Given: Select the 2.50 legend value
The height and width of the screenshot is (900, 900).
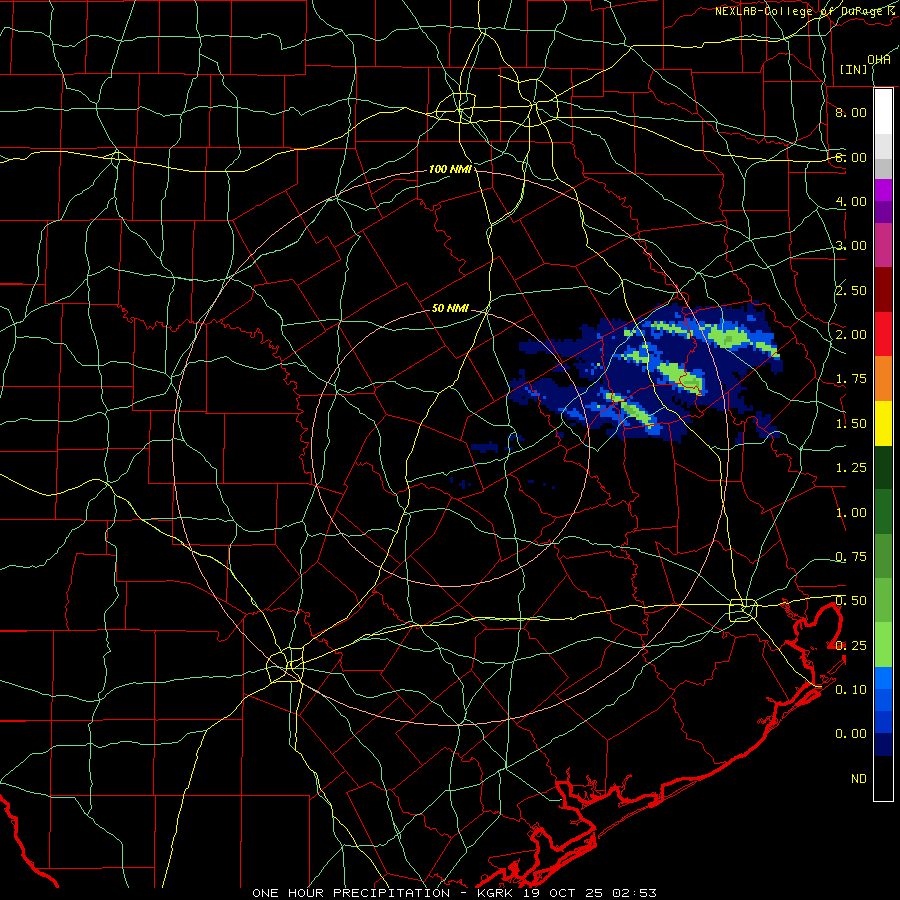Looking at the screenshot, I should coord(851,290).
